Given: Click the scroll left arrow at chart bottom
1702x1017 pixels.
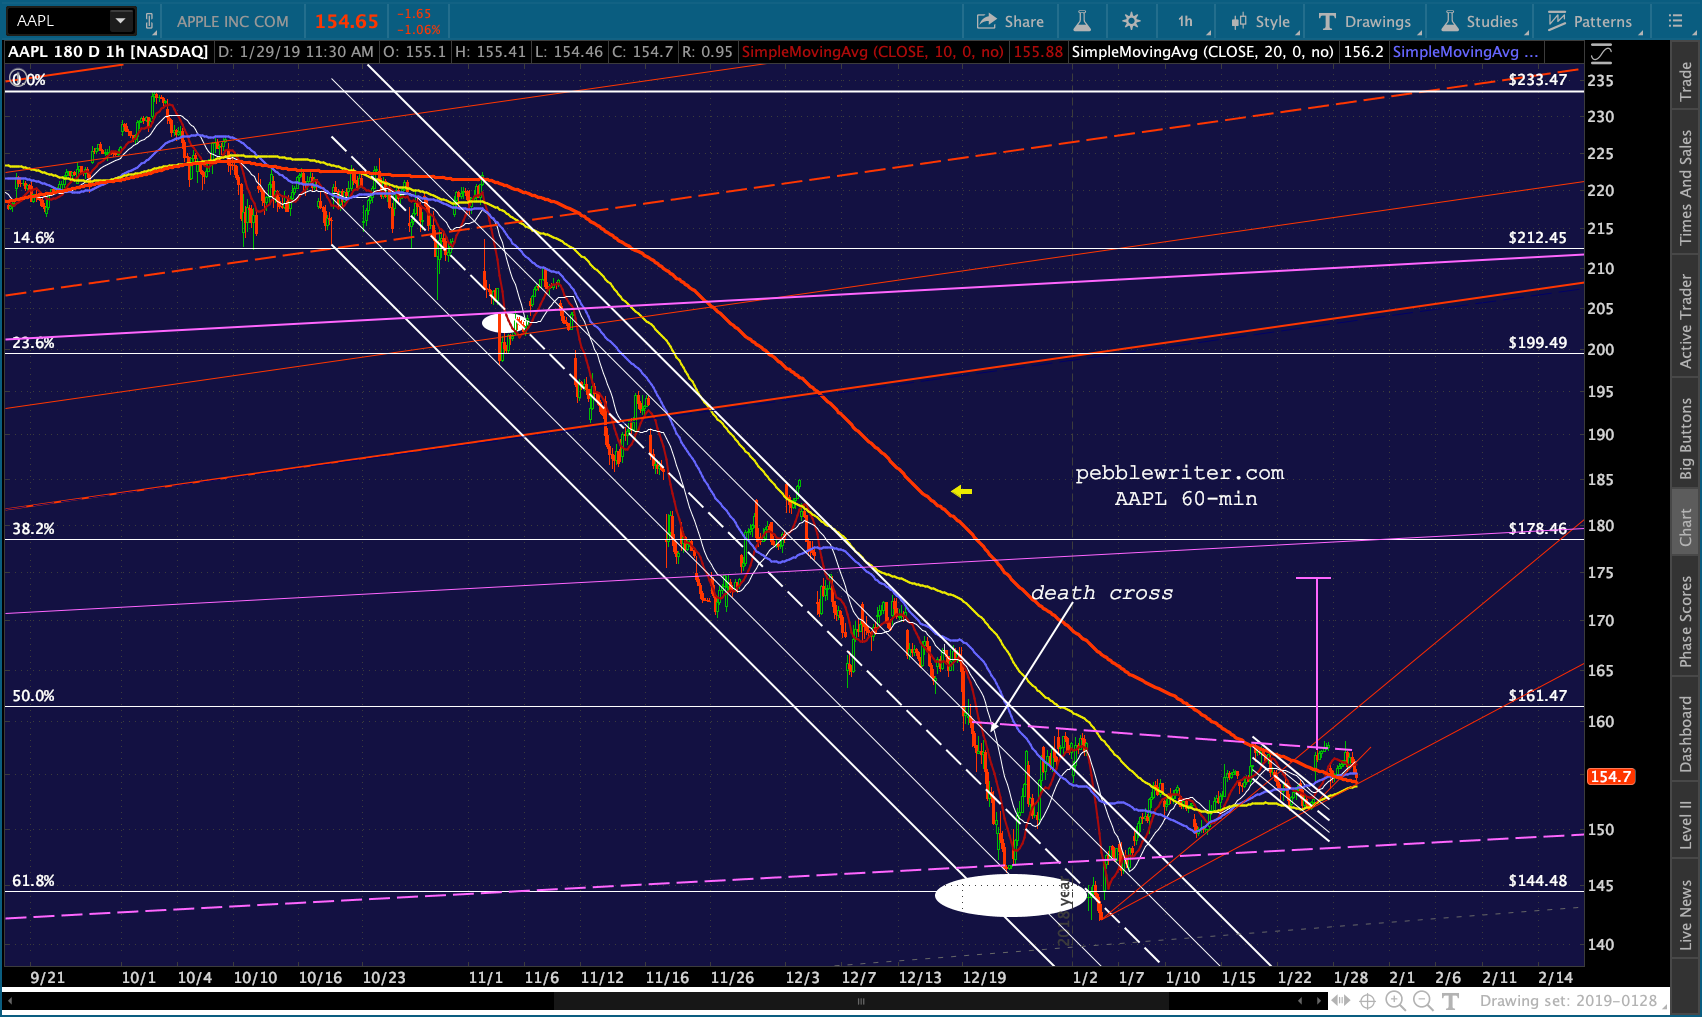Looking at the screenshot, I should tap(1300, 1000).
